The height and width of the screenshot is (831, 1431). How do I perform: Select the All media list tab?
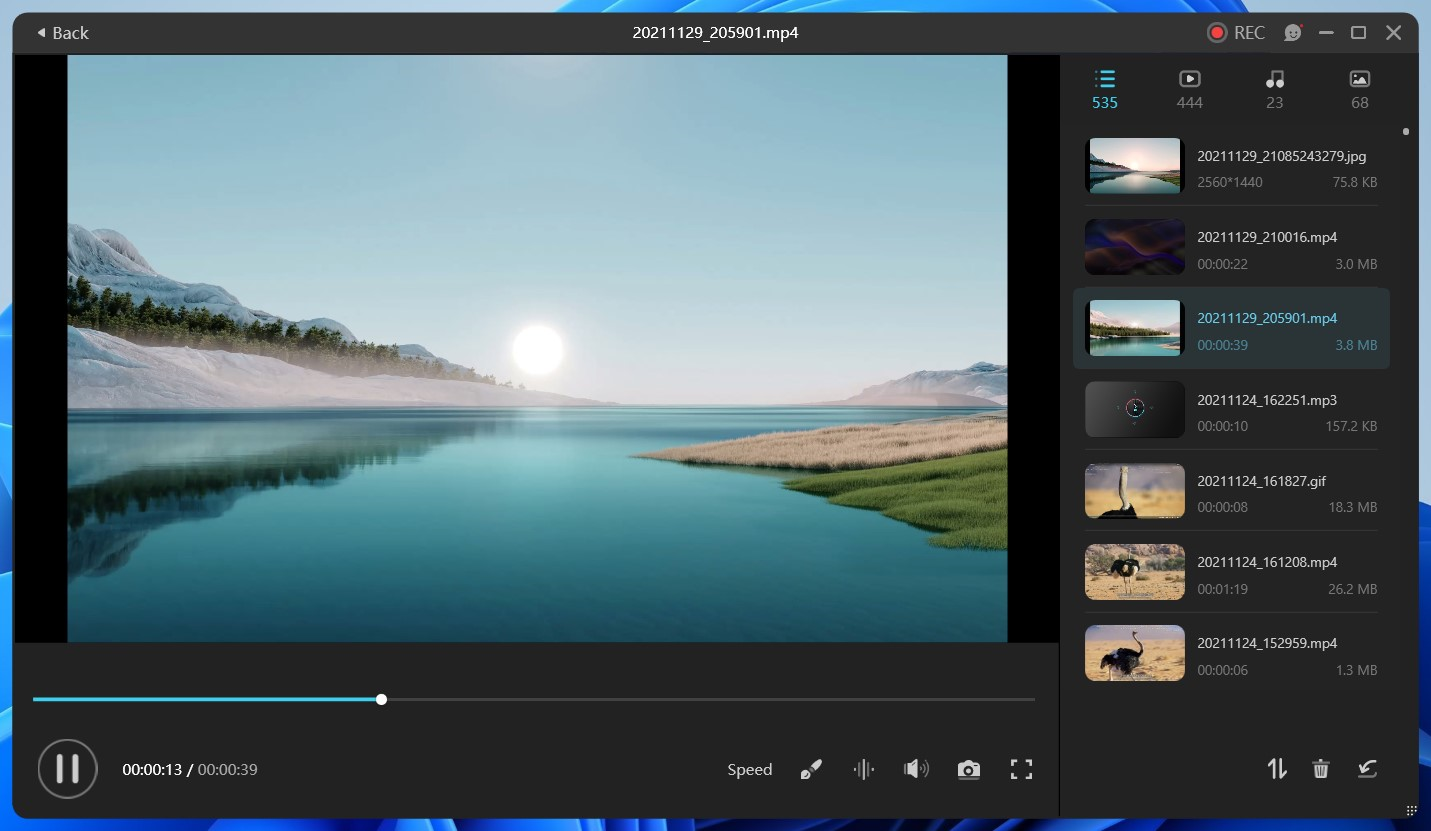point(1105,88)
